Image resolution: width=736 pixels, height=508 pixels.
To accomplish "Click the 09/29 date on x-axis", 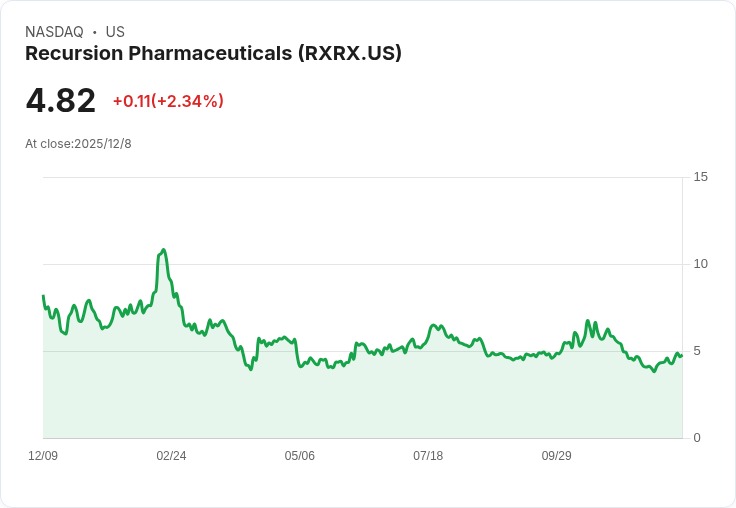I will 556,456.
